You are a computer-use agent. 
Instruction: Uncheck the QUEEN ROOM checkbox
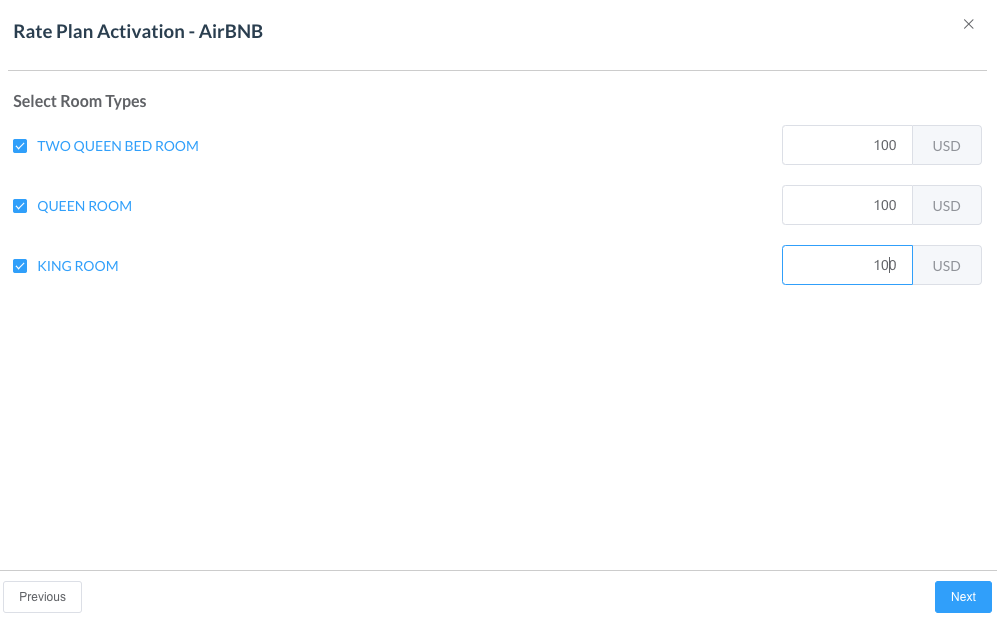click(20, 206)
